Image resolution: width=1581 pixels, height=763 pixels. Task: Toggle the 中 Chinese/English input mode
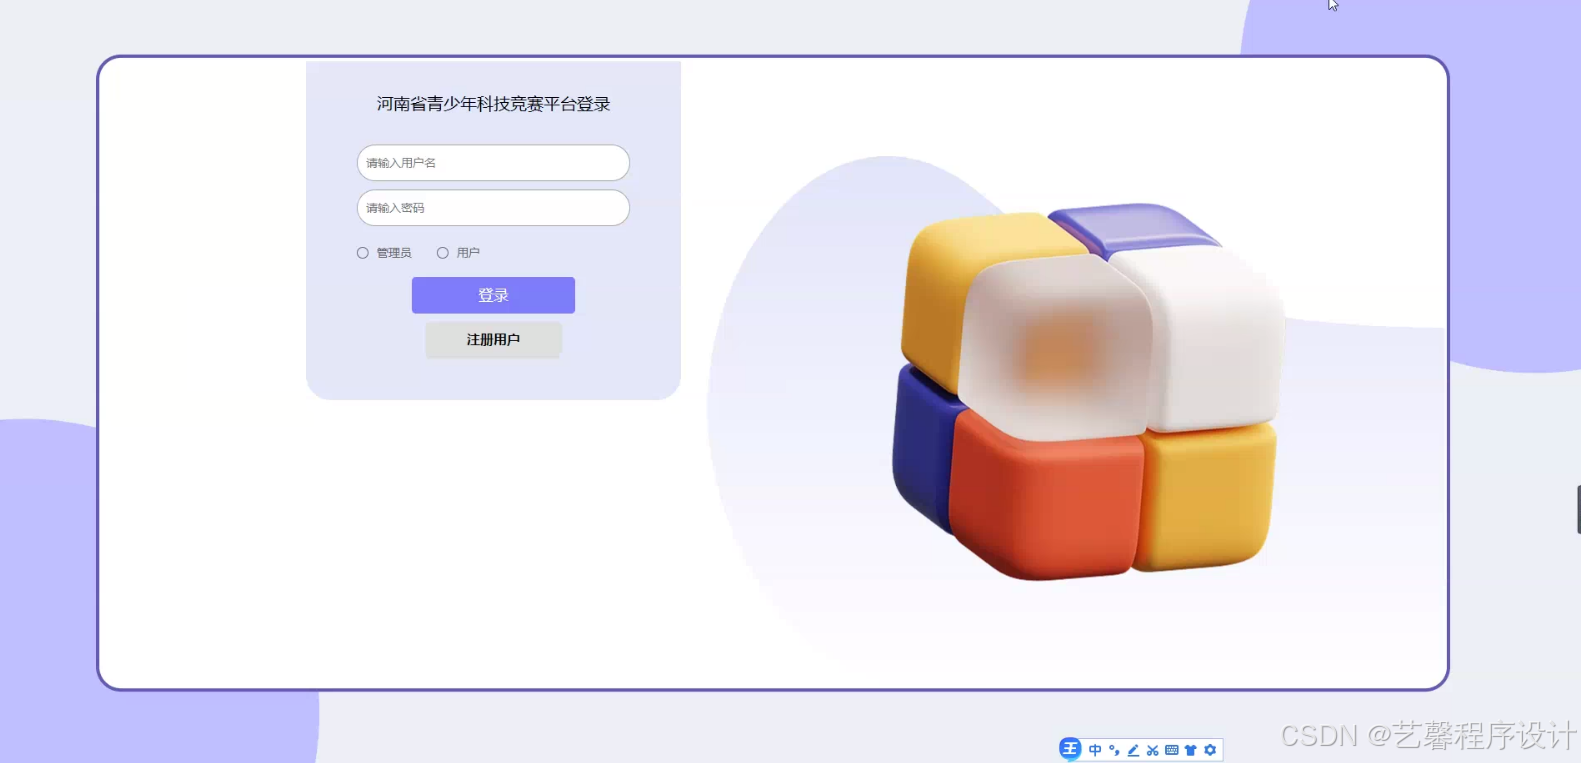click(1095, 750)
